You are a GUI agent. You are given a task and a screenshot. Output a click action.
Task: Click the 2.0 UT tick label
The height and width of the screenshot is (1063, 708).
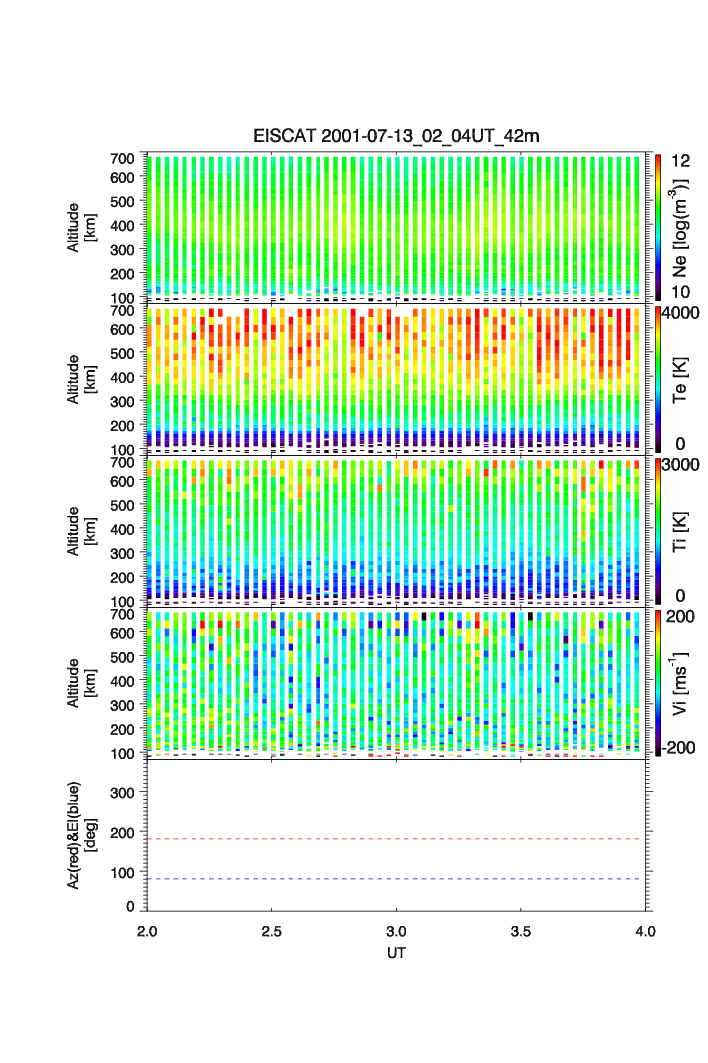[x=147, y=930]
